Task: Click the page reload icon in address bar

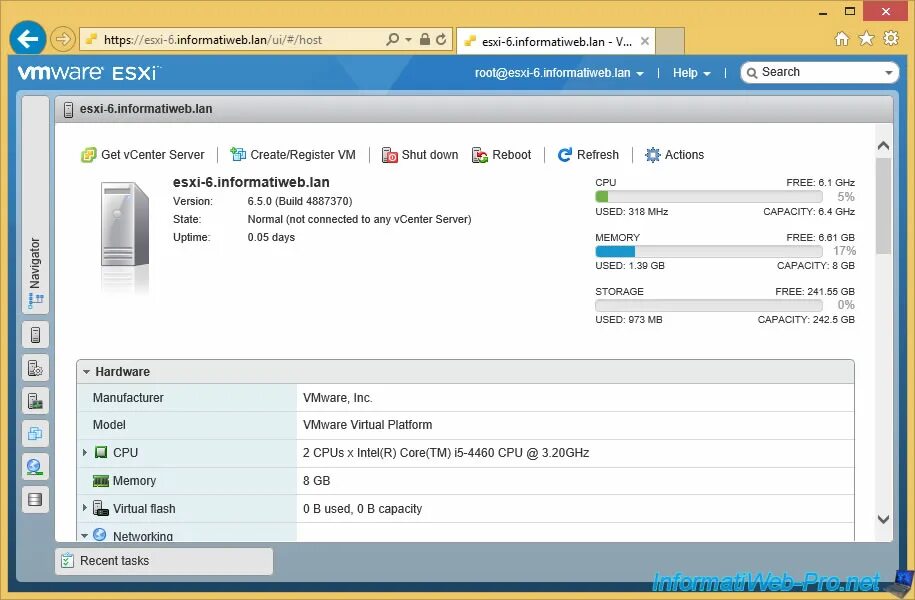Action: coord(441,39)
